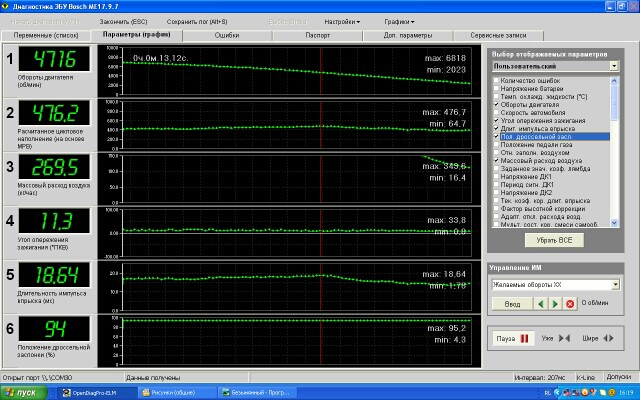This screenshot has width=640, height=400.
Task: Click Сохранить лог (Alt+S)
Action: pos(197,22)
